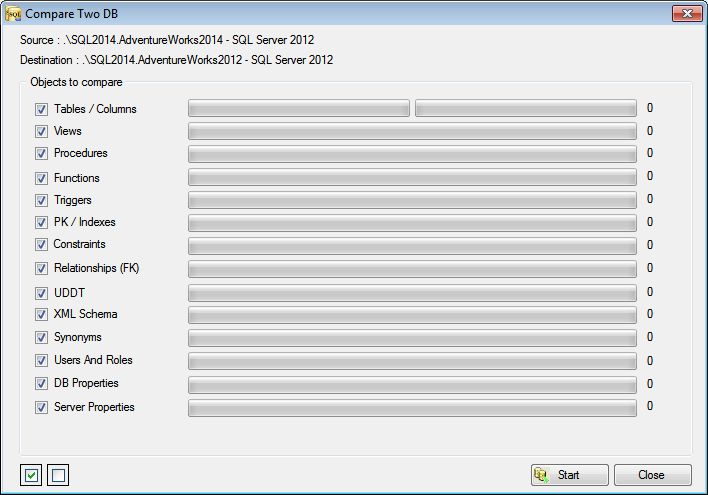The width and height of the screenshot is (708, 495).
Task: Click the Triggers progress bar
Action: tap(412, 200)
